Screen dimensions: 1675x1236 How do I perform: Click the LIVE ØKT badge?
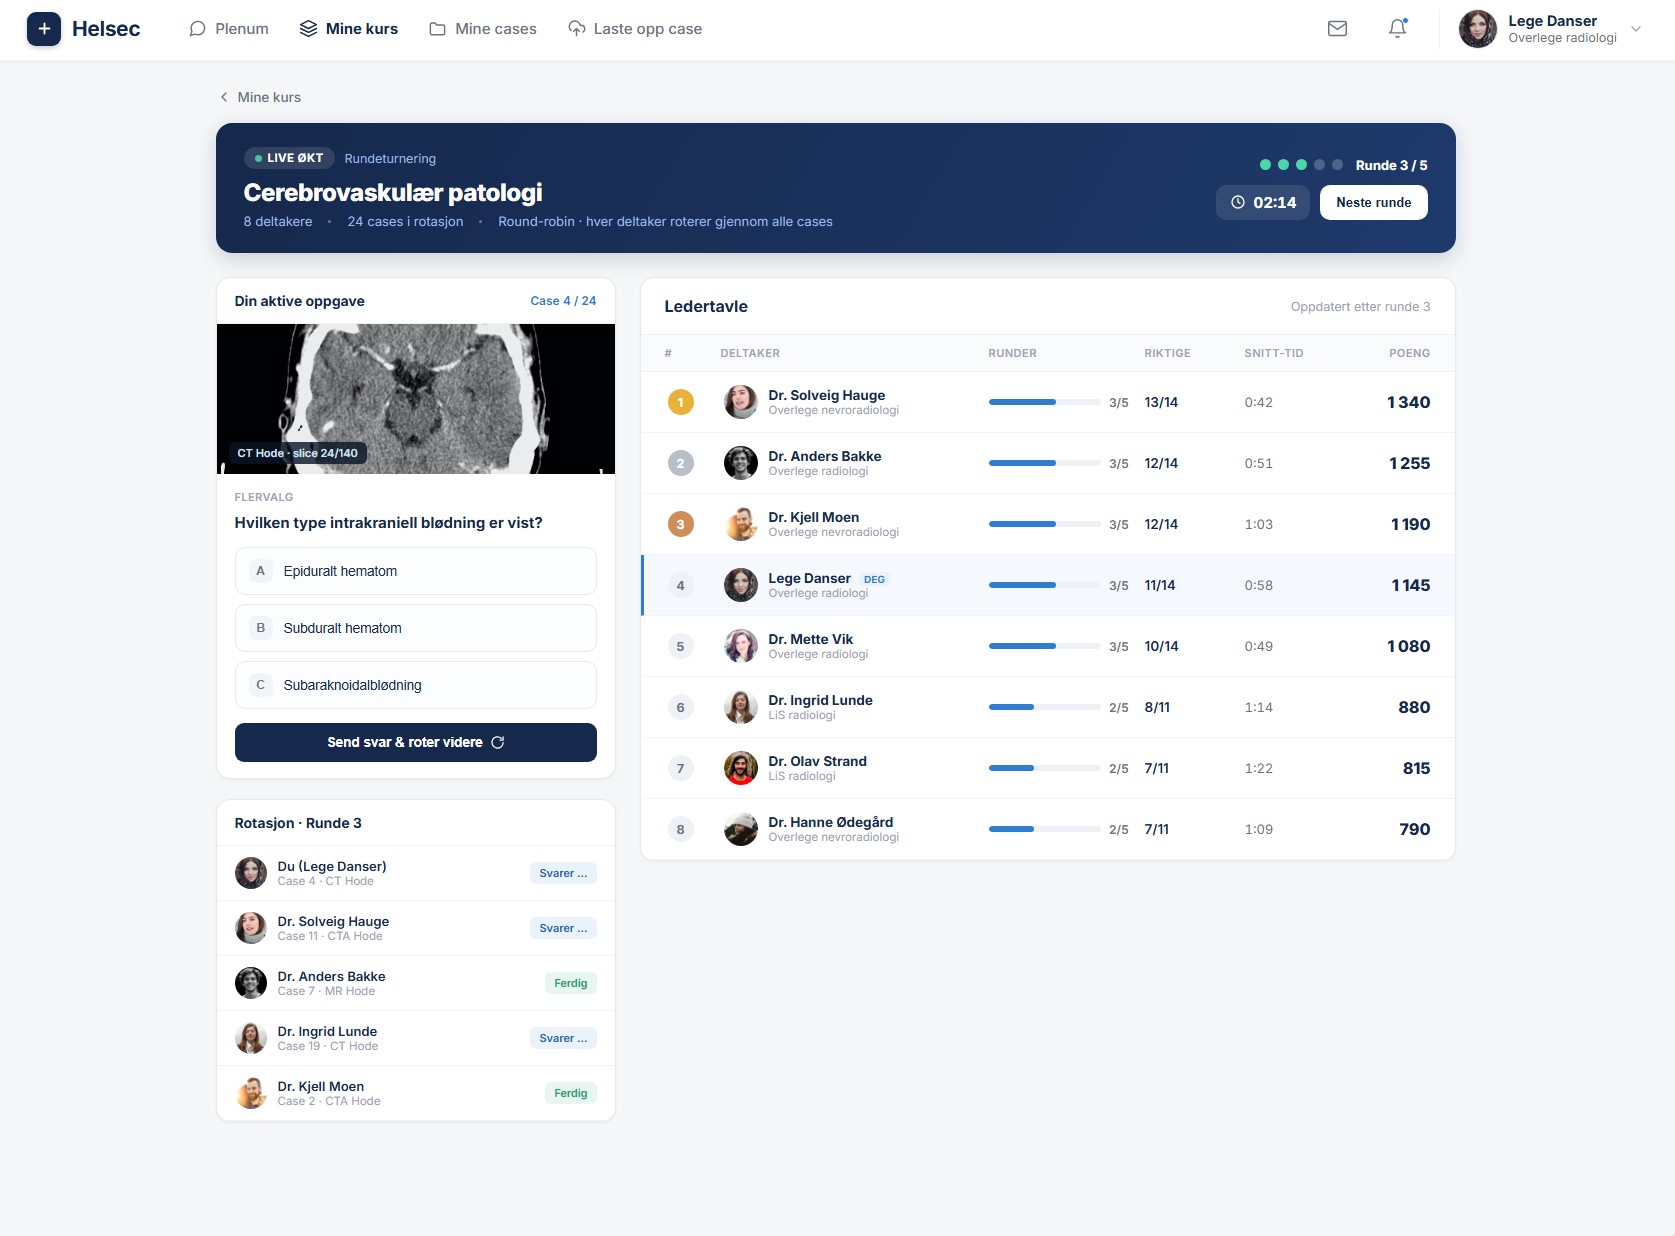(289, 158)
